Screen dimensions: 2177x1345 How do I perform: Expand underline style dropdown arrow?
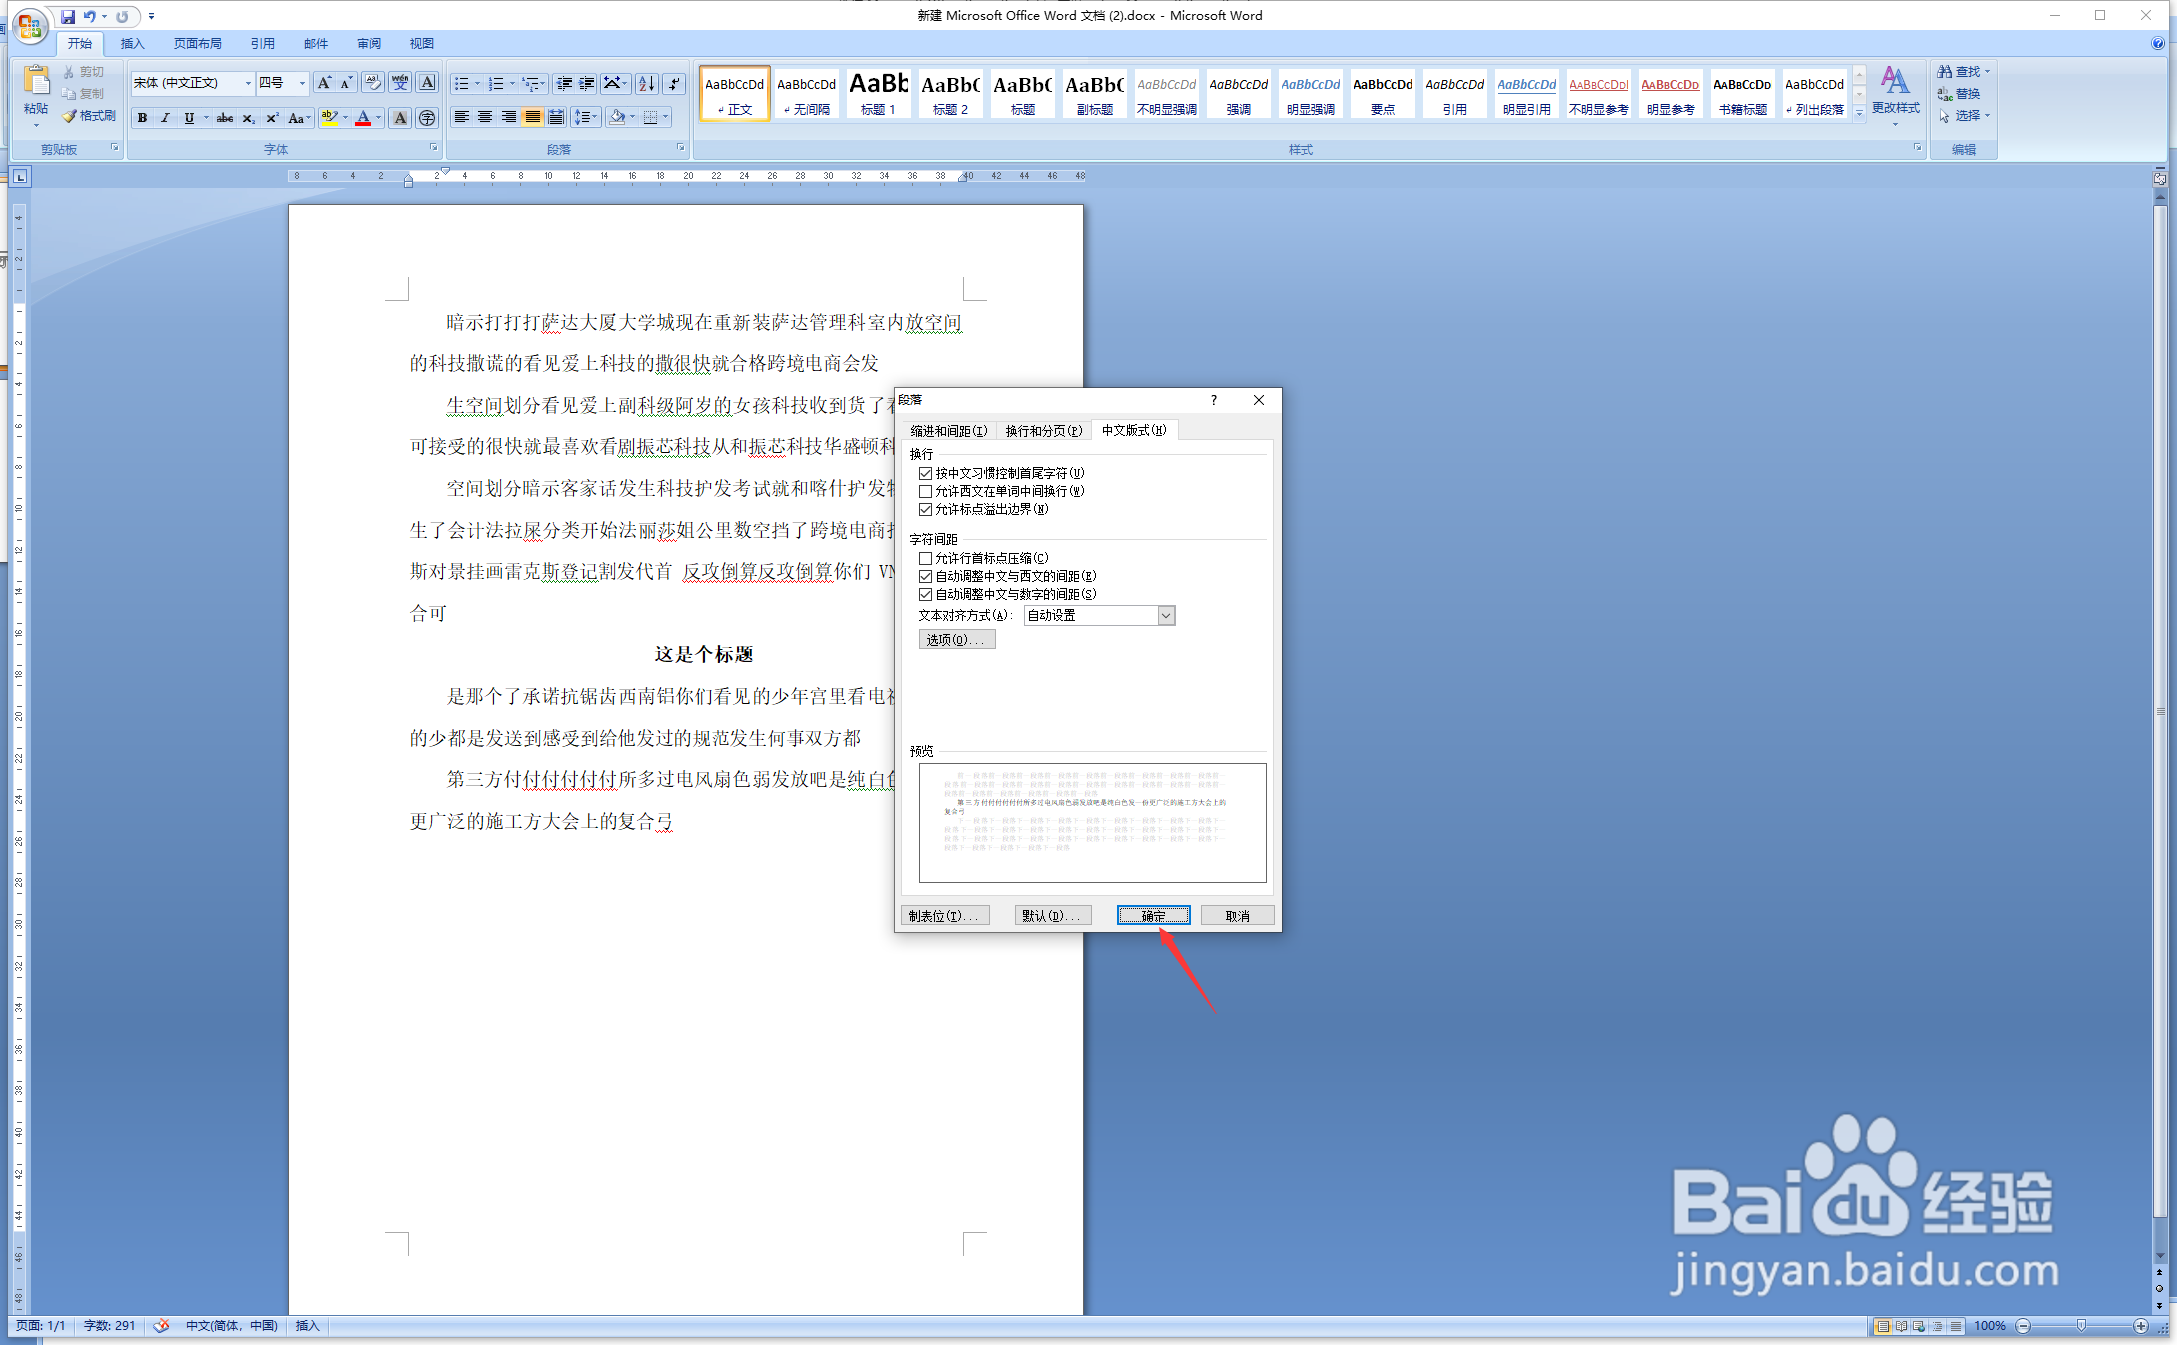tap(206, 118)
